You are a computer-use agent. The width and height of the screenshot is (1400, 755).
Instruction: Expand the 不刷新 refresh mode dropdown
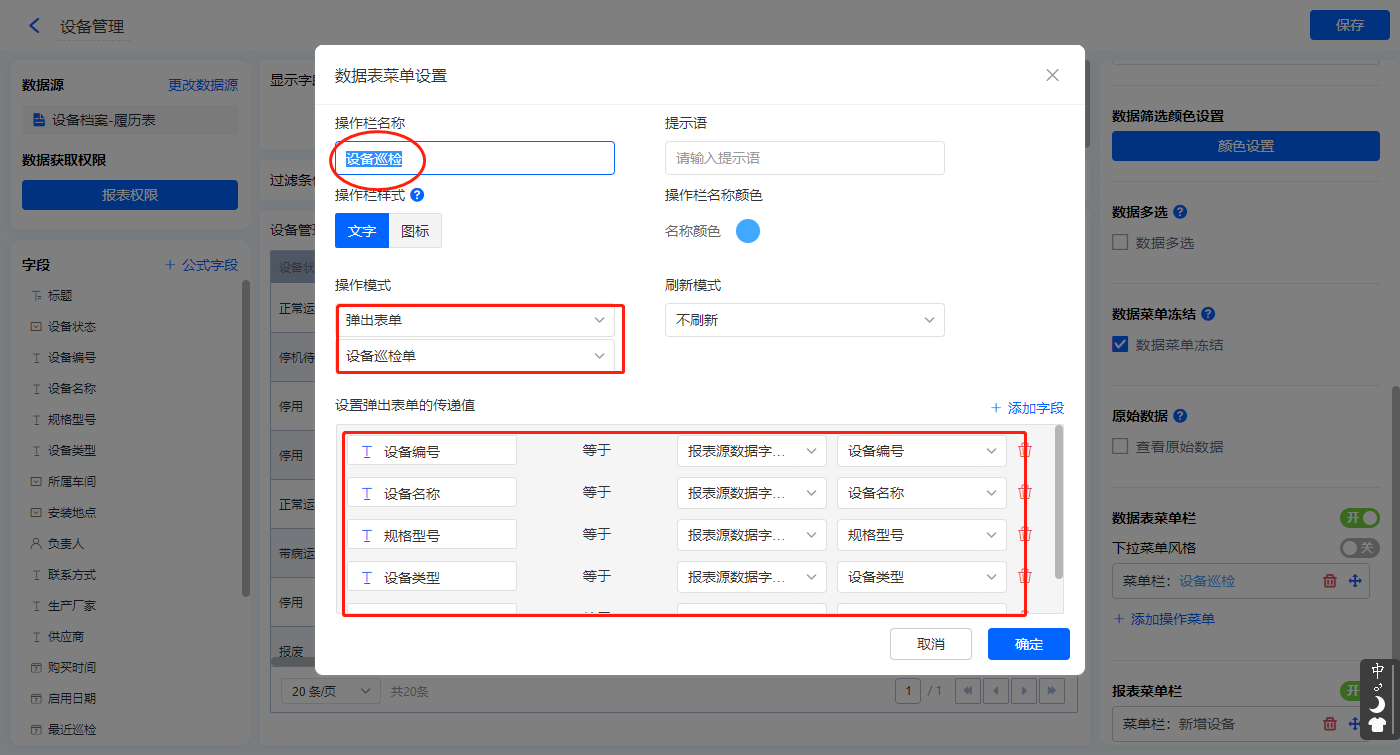pyautogui.click(x=804, y=320)
